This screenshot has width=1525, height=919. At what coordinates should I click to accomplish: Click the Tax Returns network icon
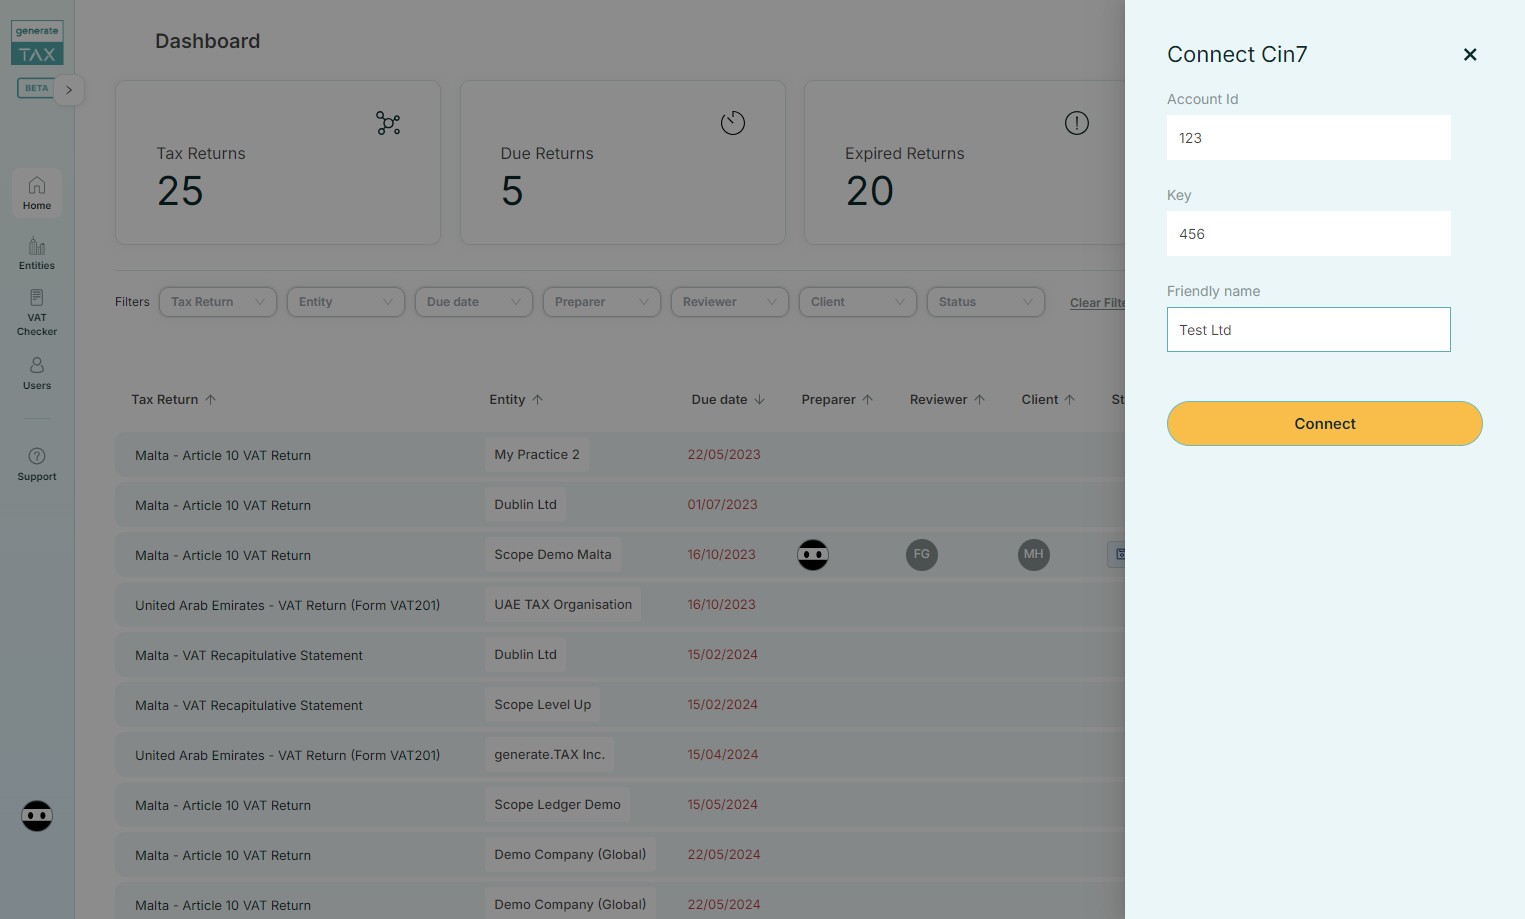(388, 123)
